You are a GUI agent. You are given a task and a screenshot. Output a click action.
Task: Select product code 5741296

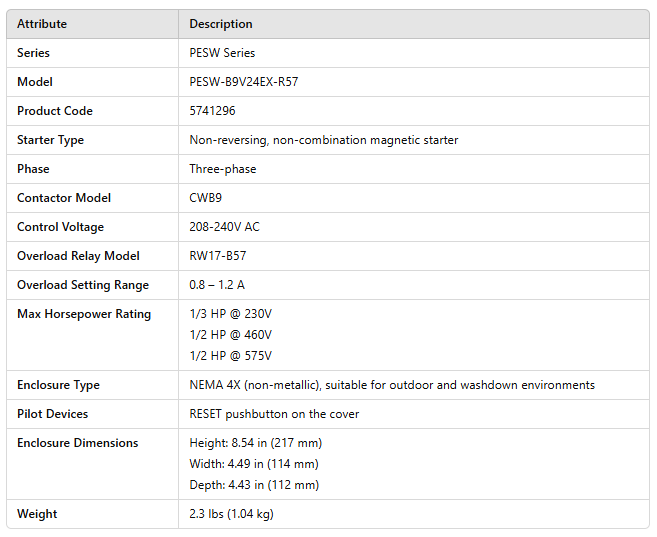(x=214, y=111)
